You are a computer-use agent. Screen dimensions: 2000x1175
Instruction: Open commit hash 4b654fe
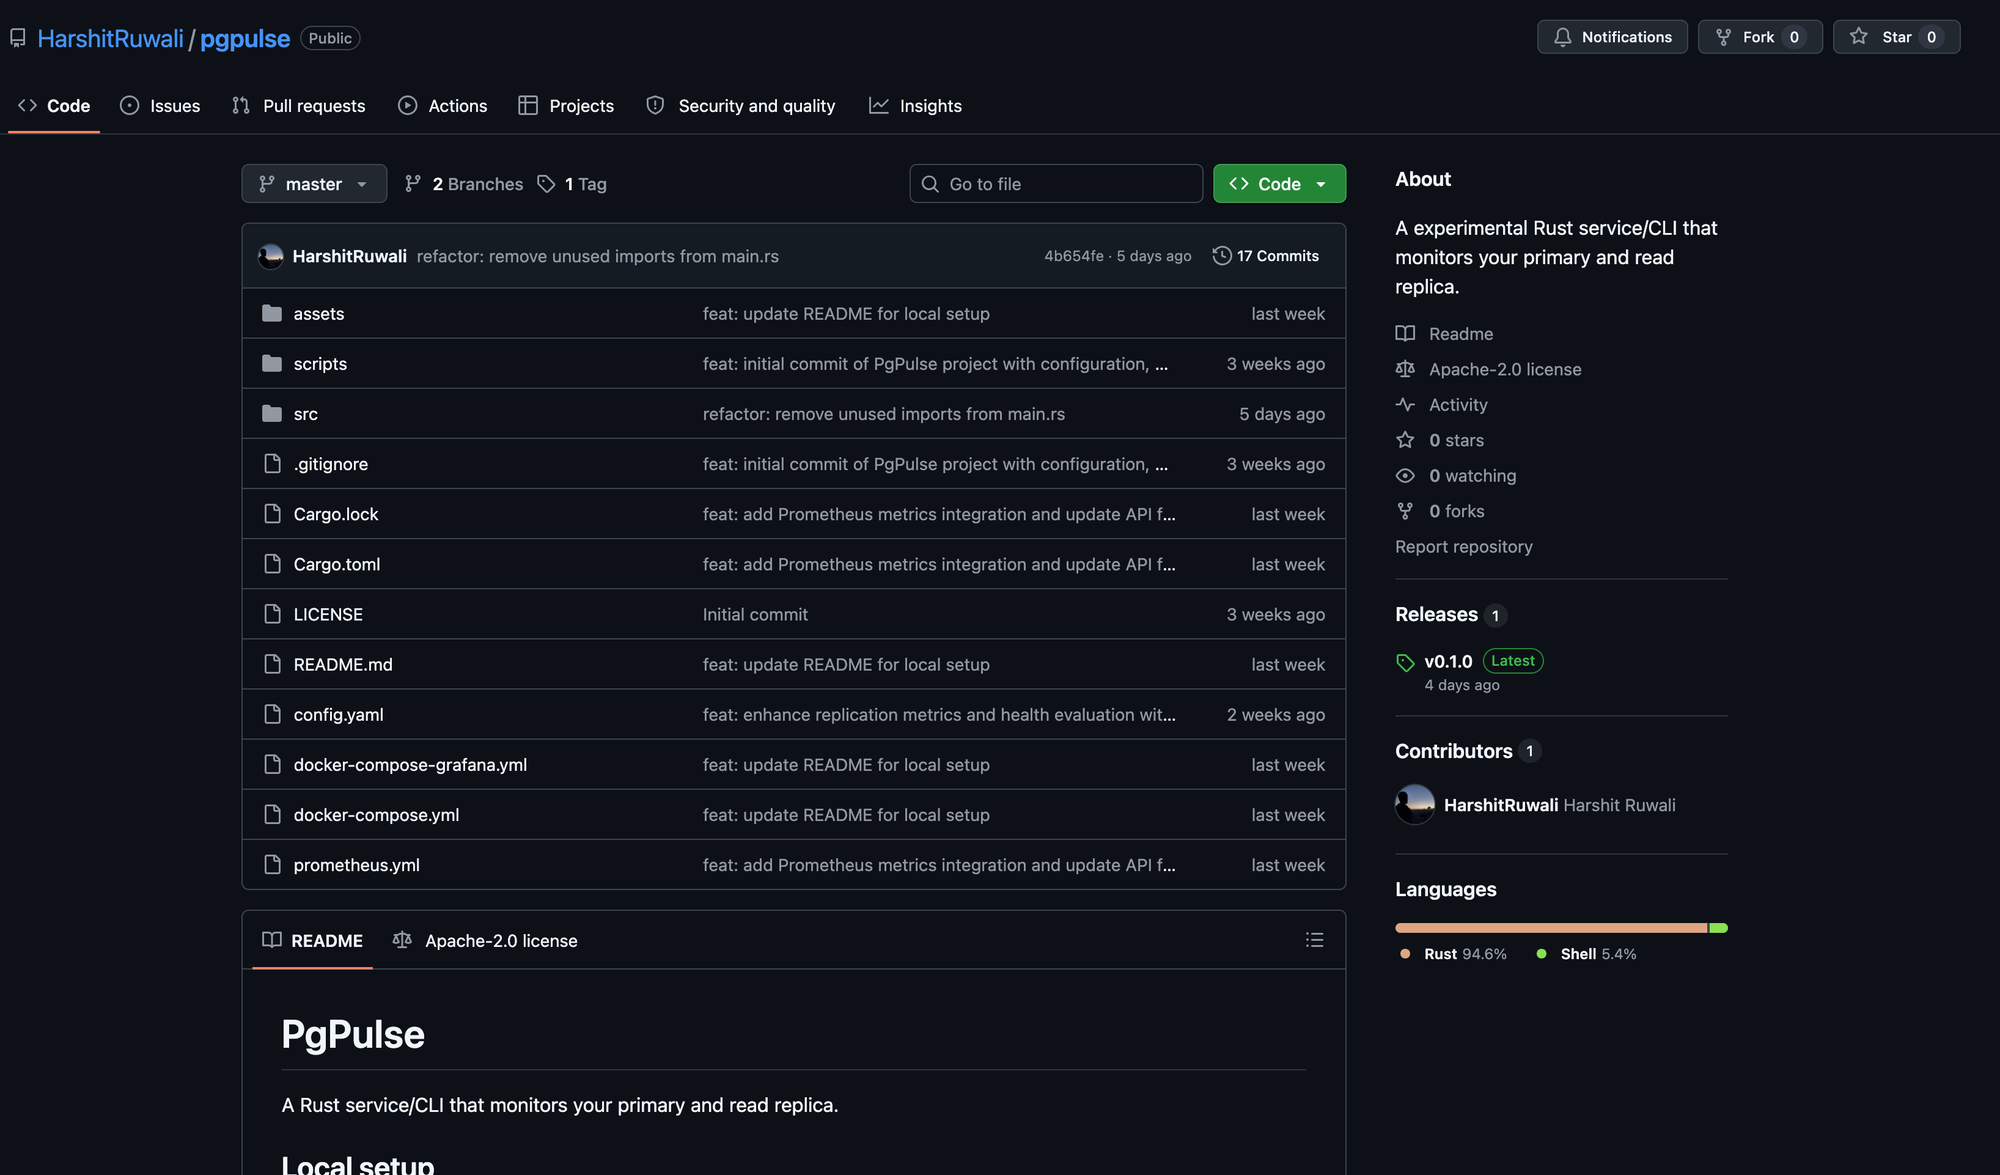(x=1074, y=256)
